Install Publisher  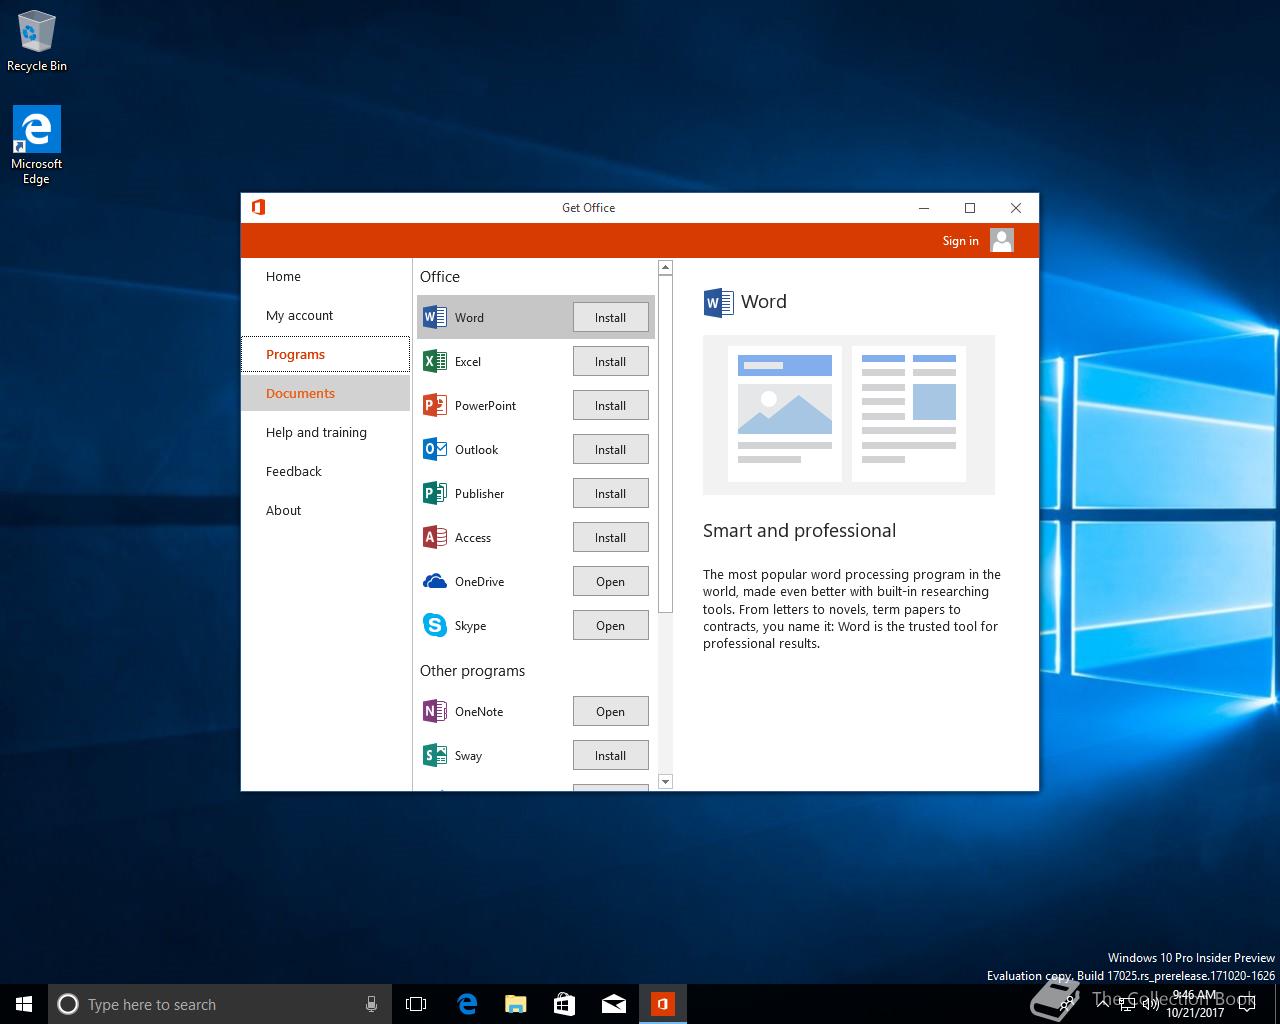coord(610,493)
